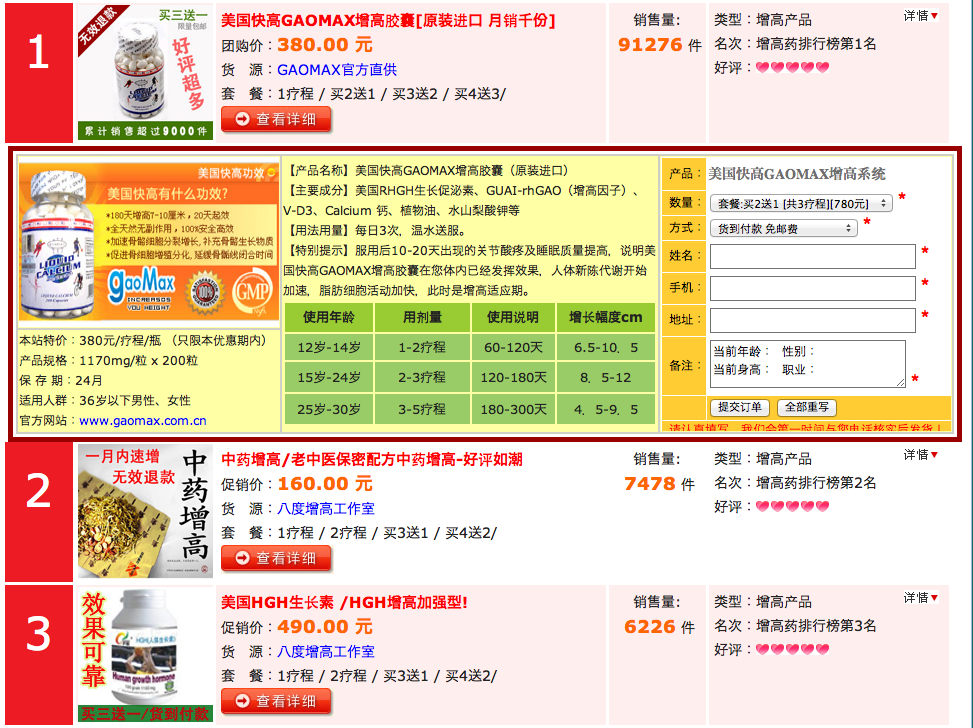Click GAOMAX capsule bottle thumbnail rank 1
This screenshot has height=728, width=973.
click(x=145, y=71)
